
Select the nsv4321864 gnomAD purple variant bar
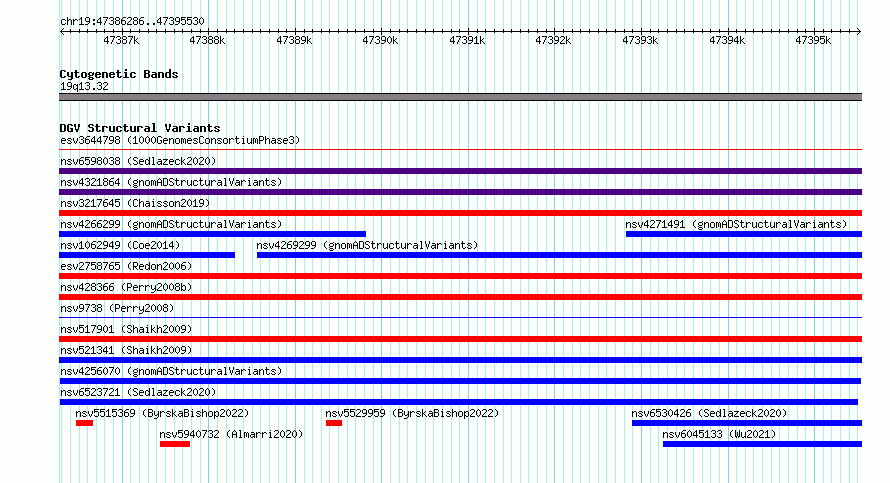point(460,192)
